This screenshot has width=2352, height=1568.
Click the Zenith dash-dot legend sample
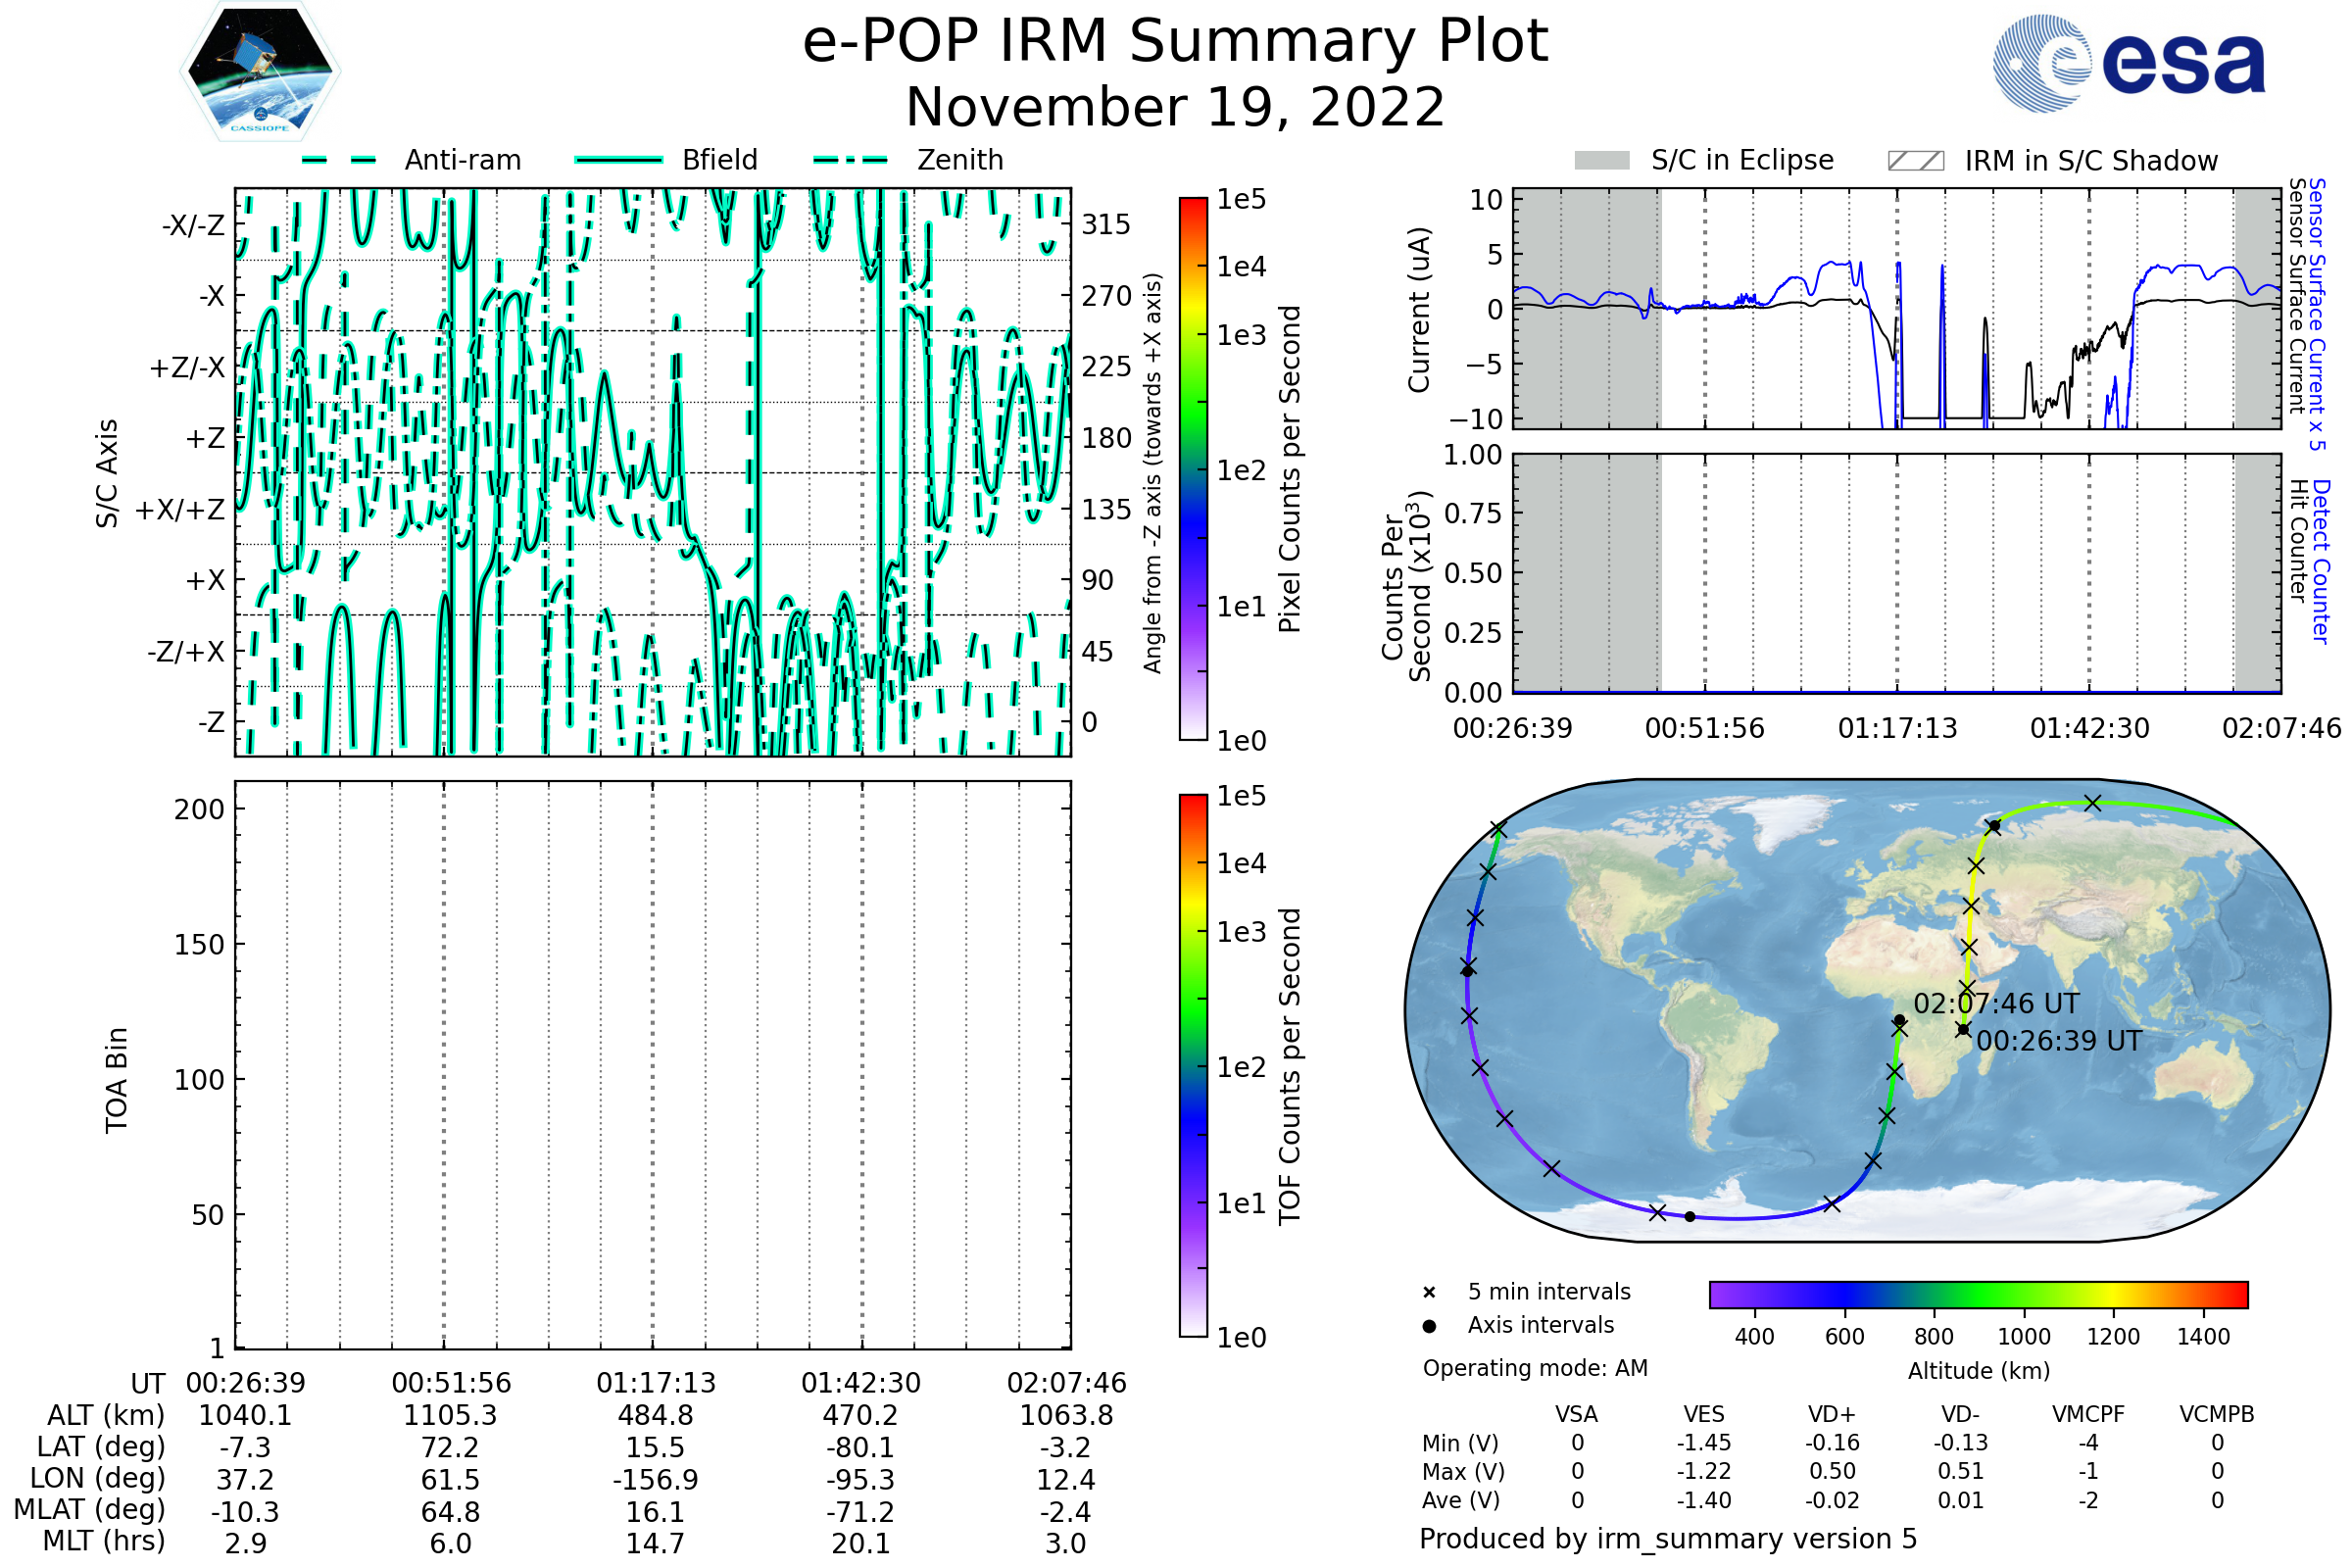[x=851, y=160]
